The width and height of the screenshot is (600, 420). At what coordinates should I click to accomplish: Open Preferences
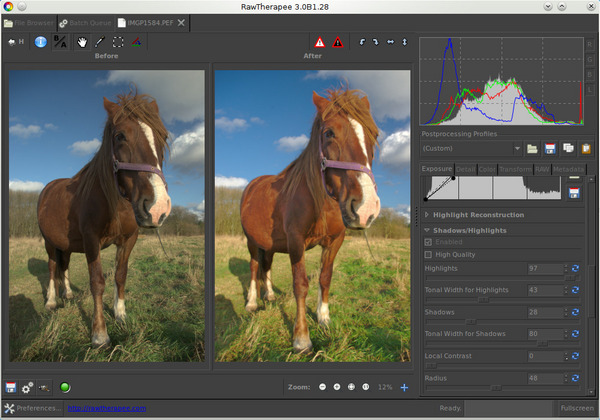(x=32, y=408)
